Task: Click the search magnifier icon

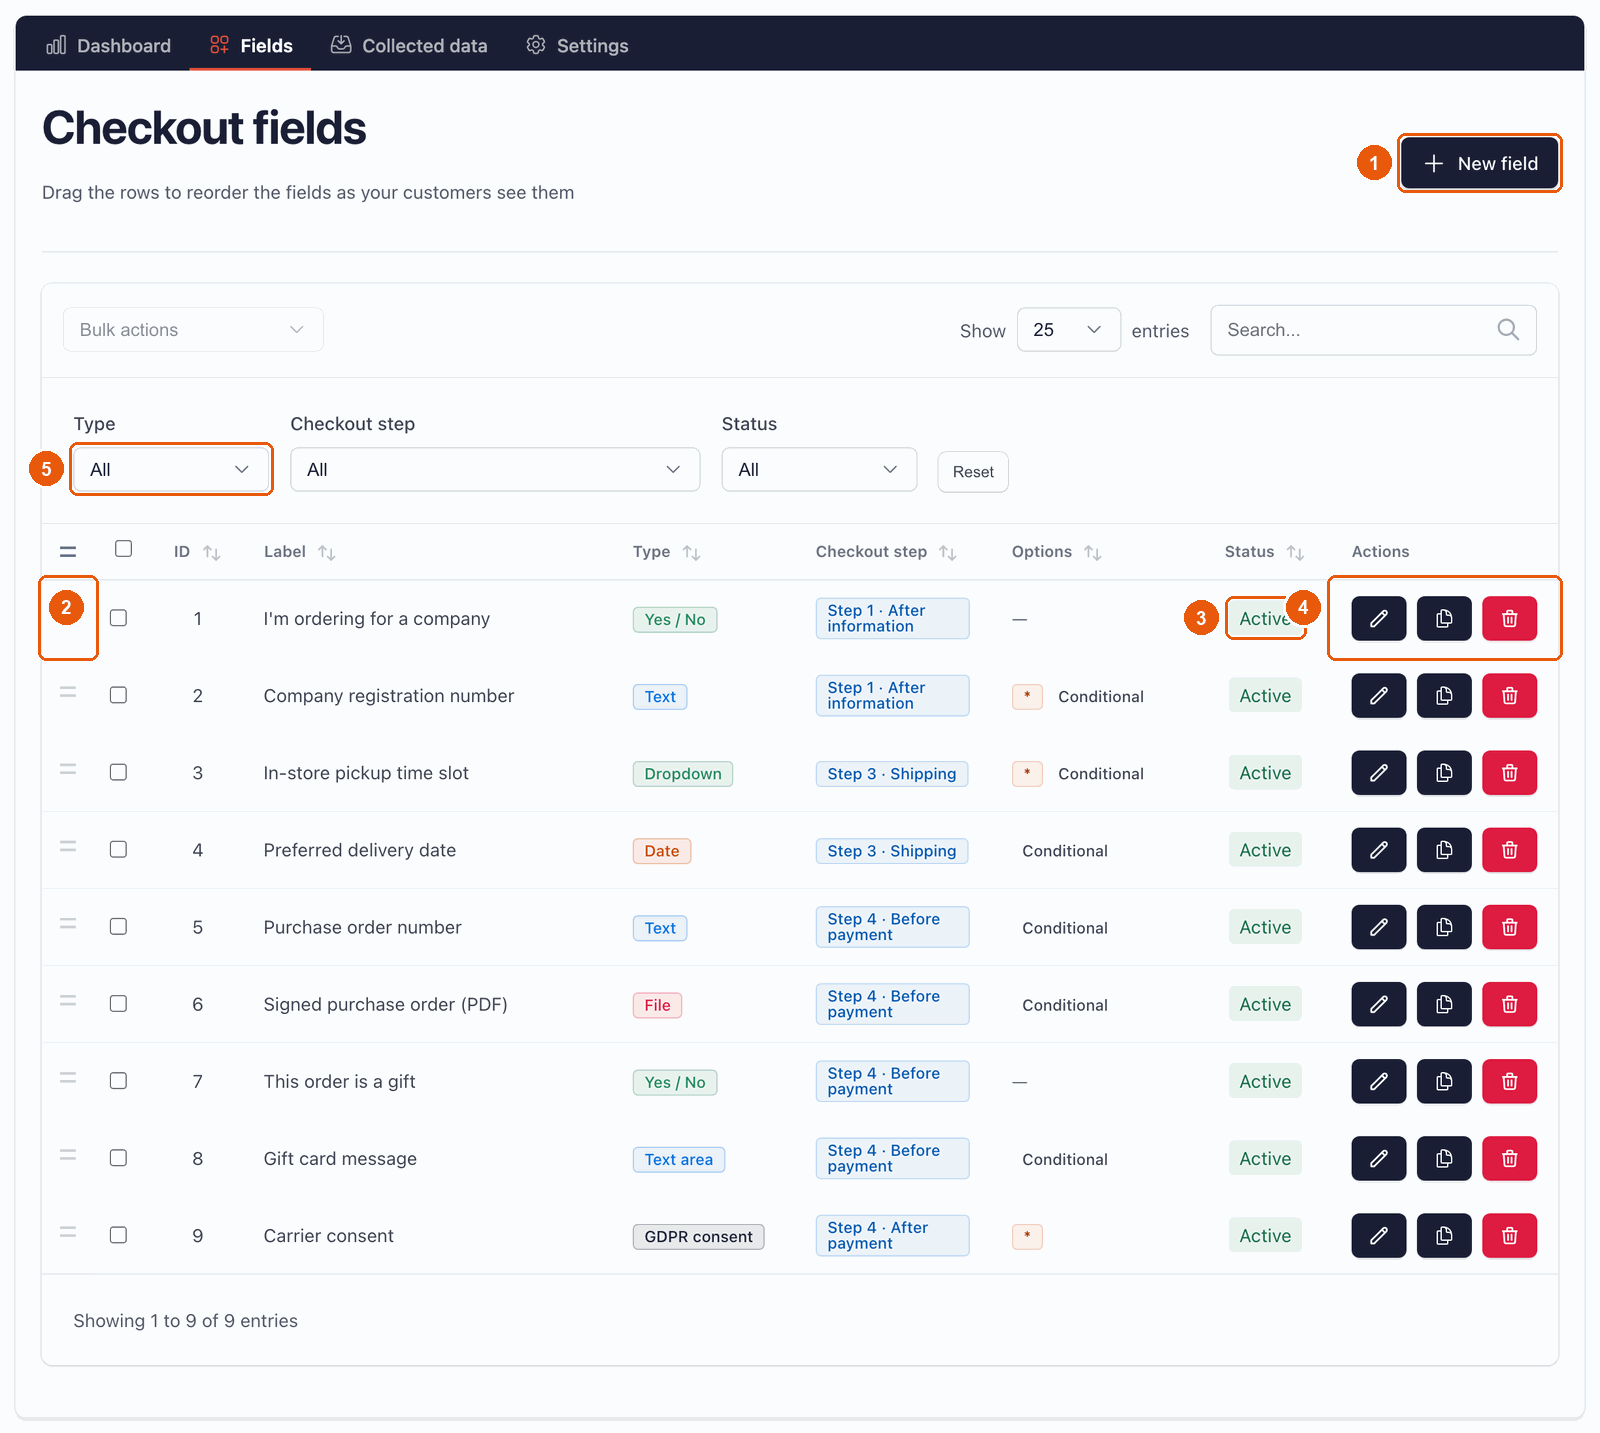Action: (x=1508, y=330)
